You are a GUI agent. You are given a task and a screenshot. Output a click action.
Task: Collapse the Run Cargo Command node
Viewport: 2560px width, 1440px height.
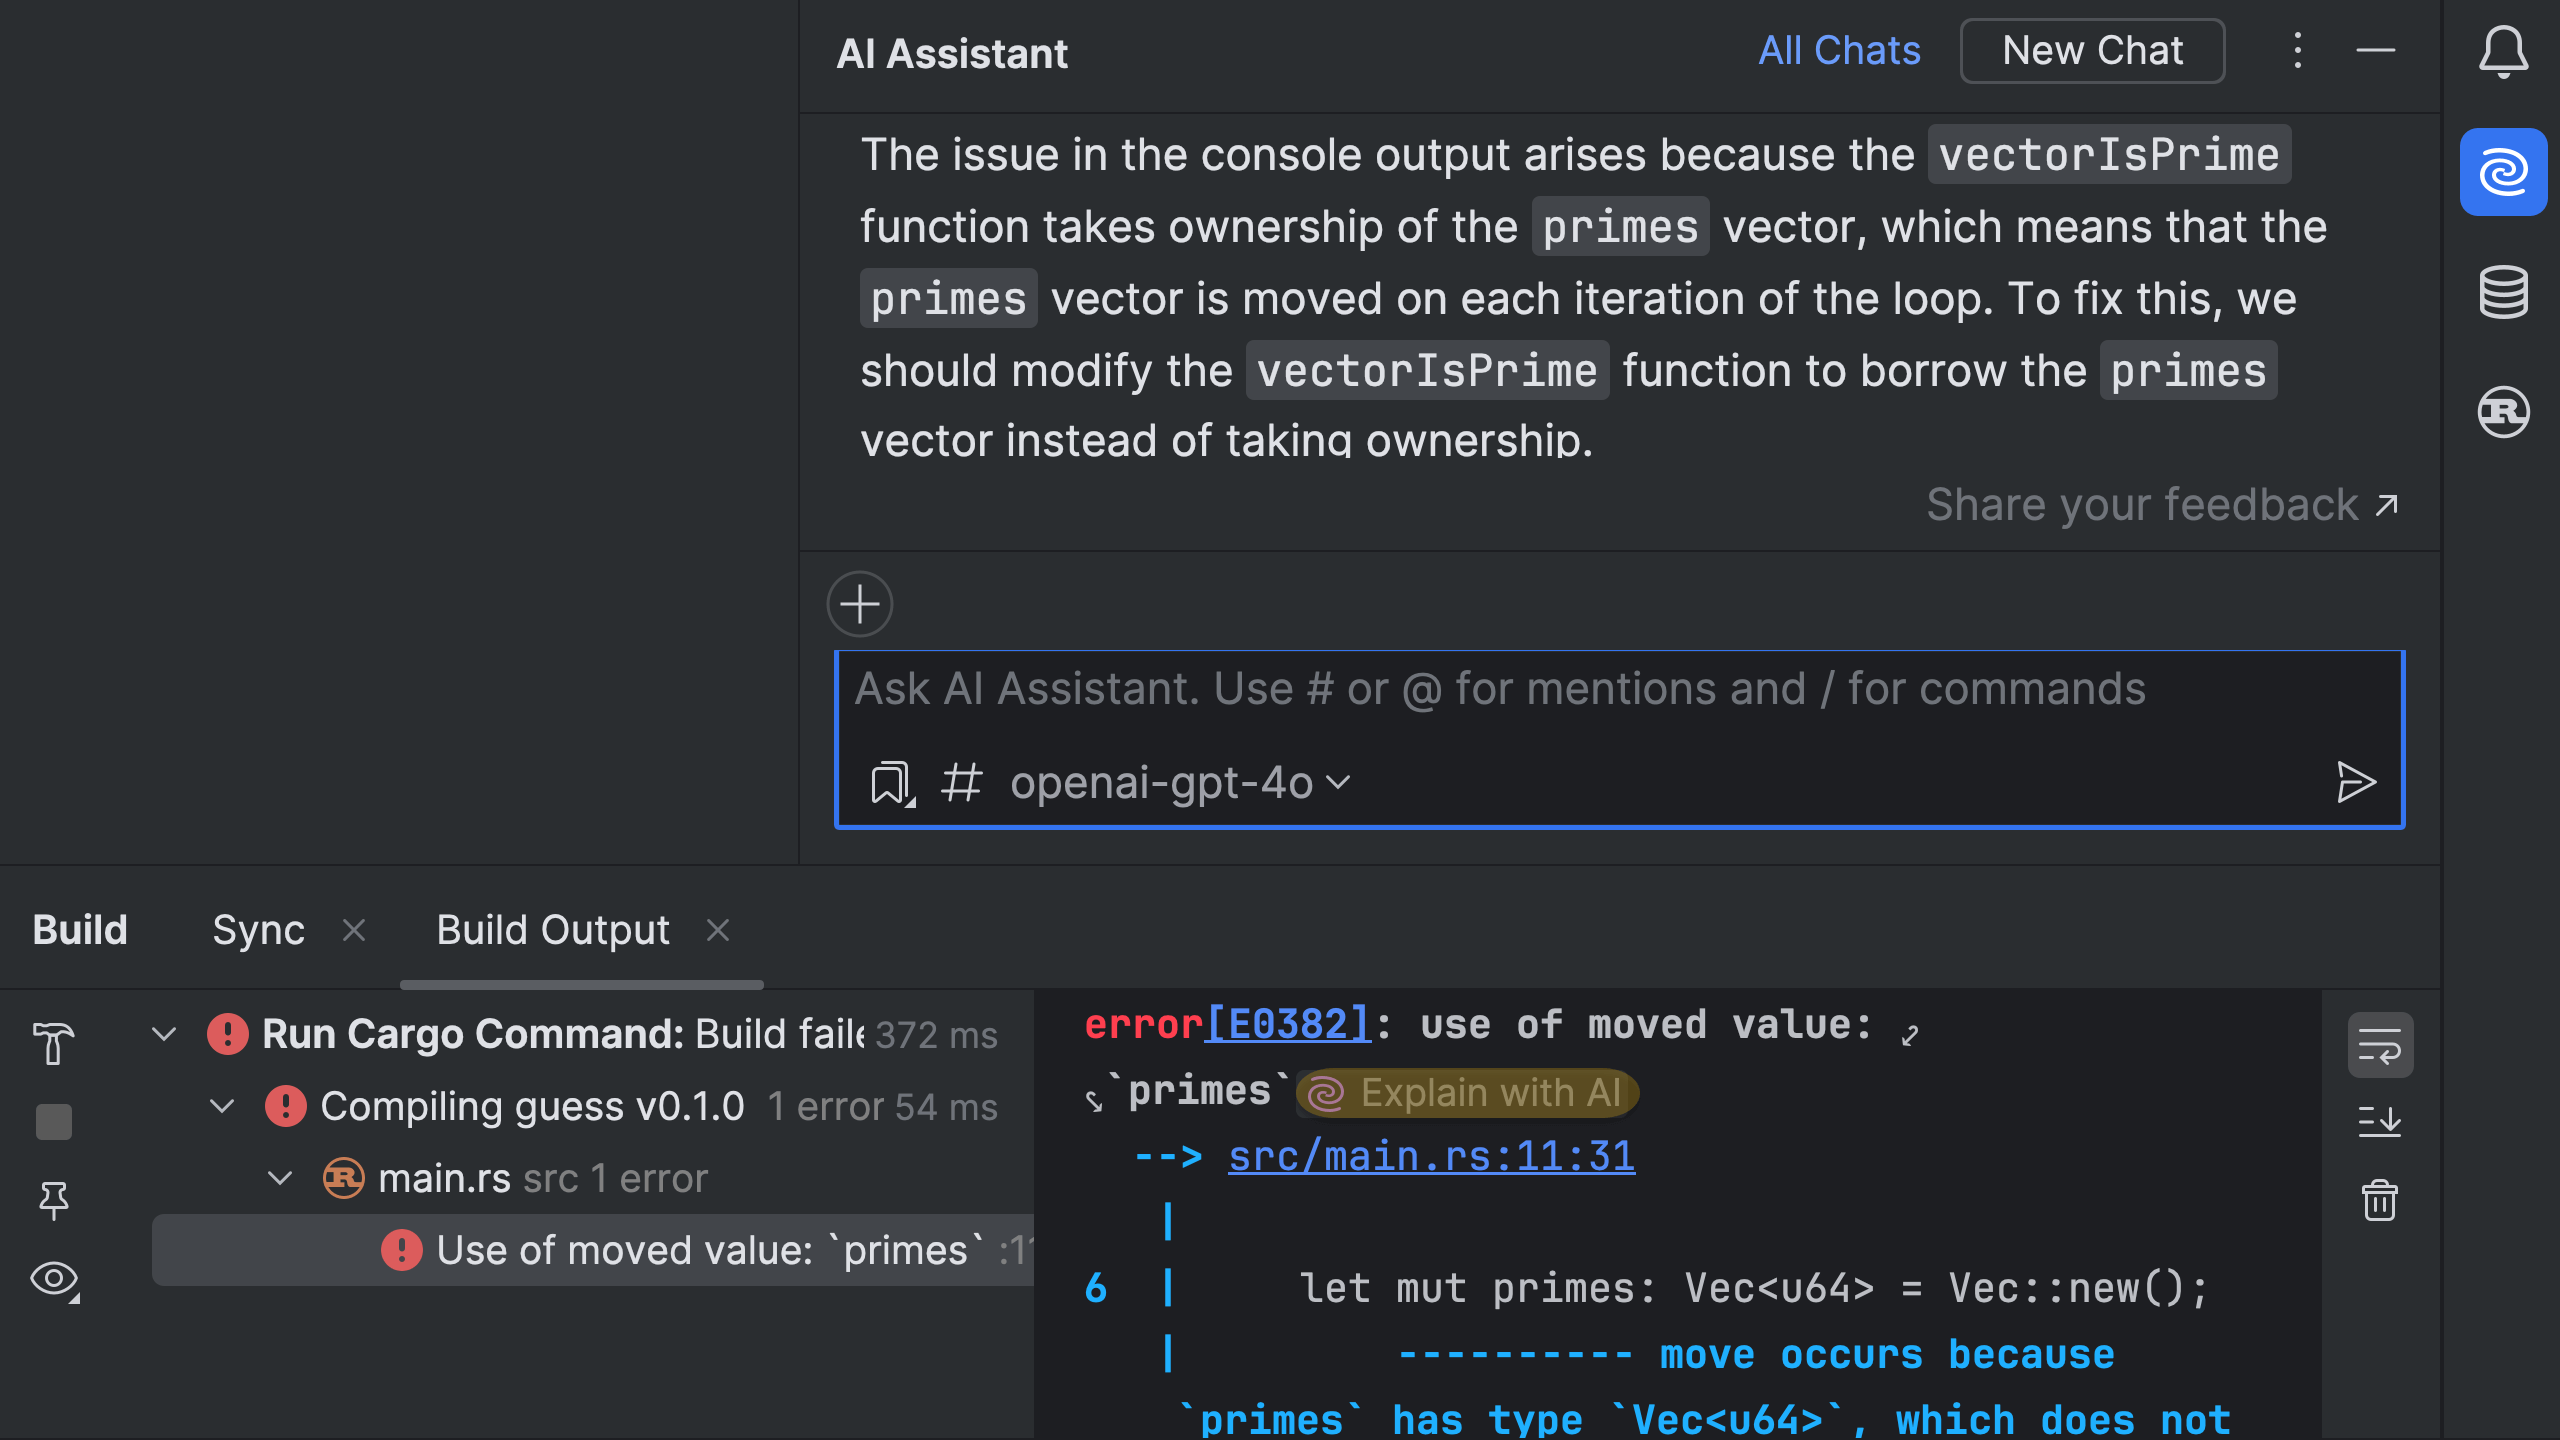[164, 1034]
